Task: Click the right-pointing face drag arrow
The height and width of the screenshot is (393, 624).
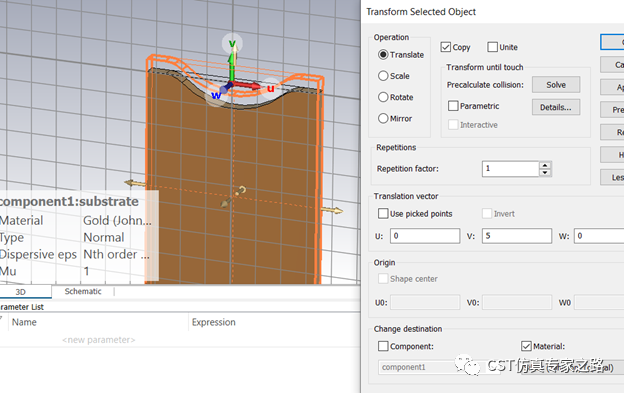Action: click(332, 210)
